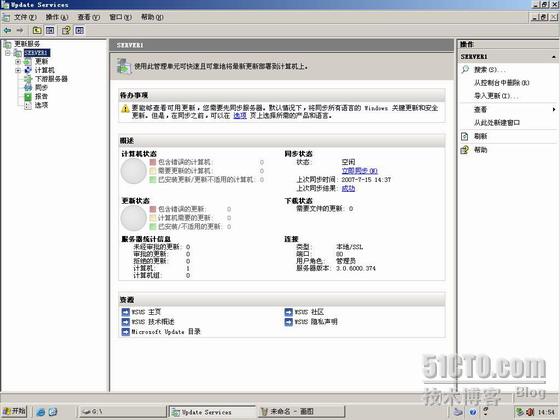The height and width of the screenshot is (420, 560).
Task: Select the 选项 tree node
Action: click(41, 105)
